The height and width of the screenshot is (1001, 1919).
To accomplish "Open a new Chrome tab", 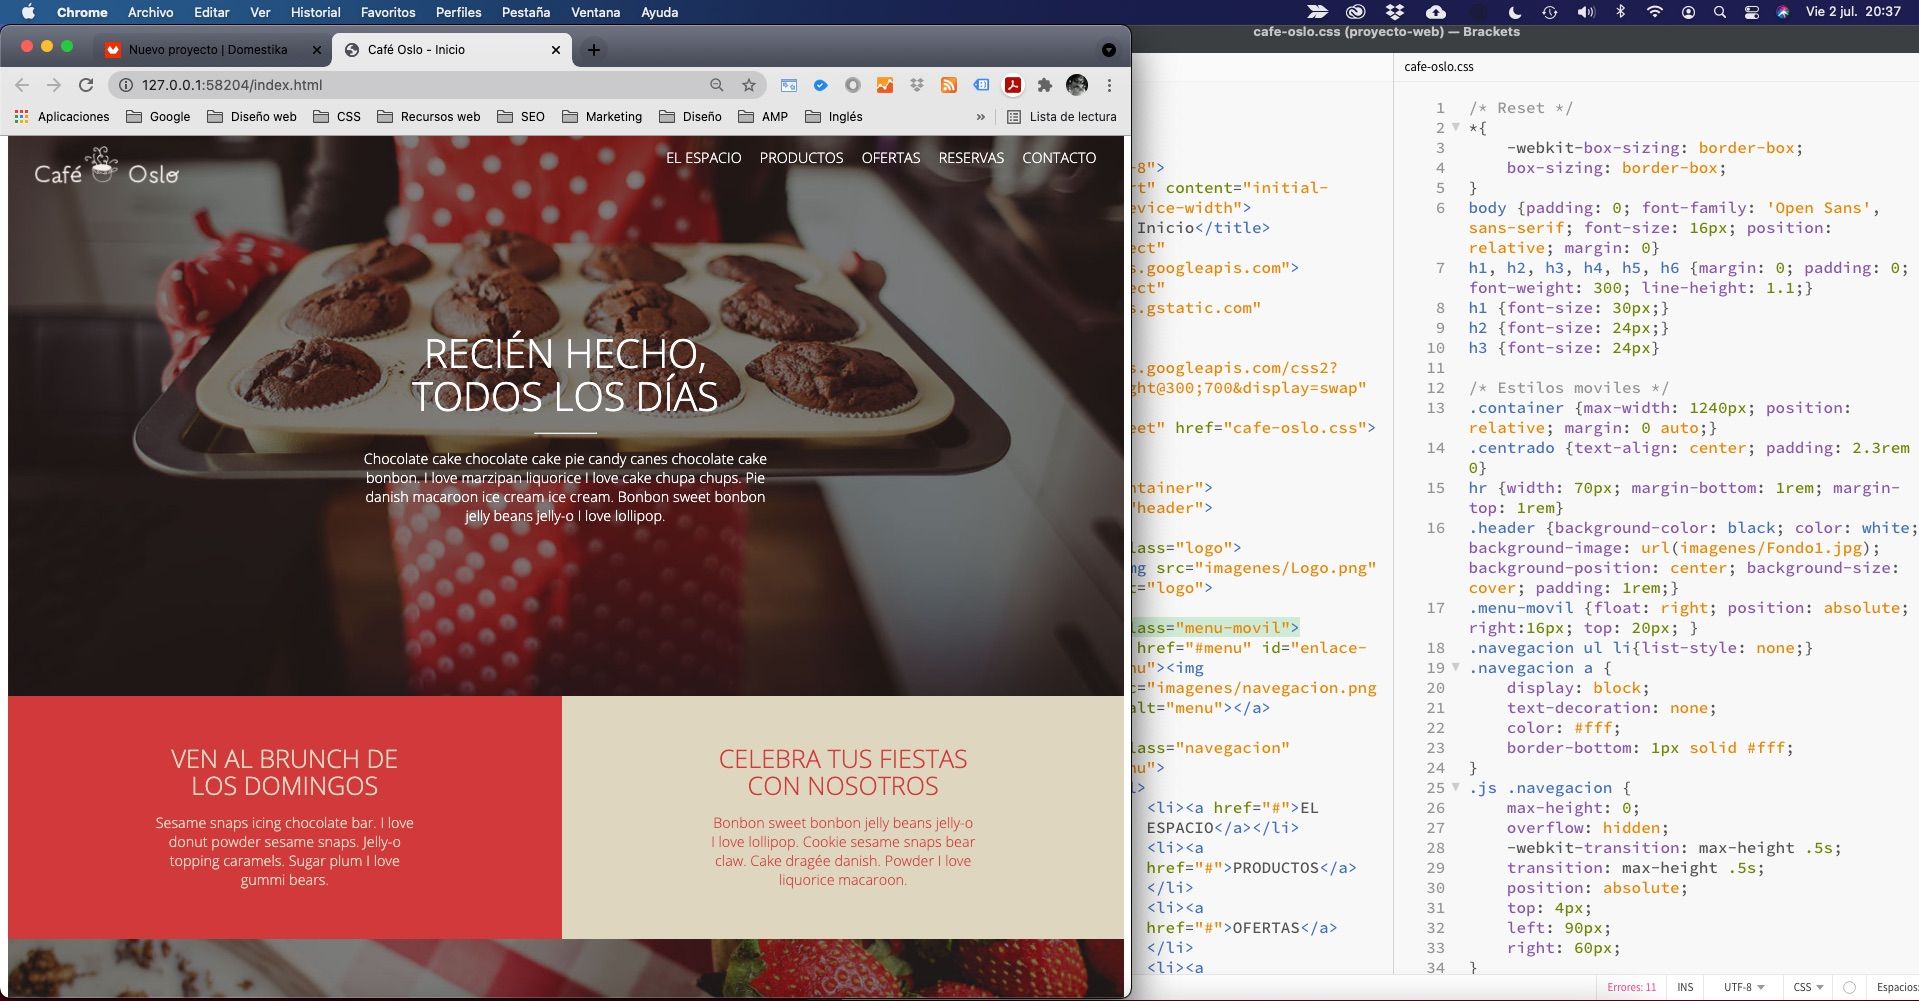I will (594, 50).
